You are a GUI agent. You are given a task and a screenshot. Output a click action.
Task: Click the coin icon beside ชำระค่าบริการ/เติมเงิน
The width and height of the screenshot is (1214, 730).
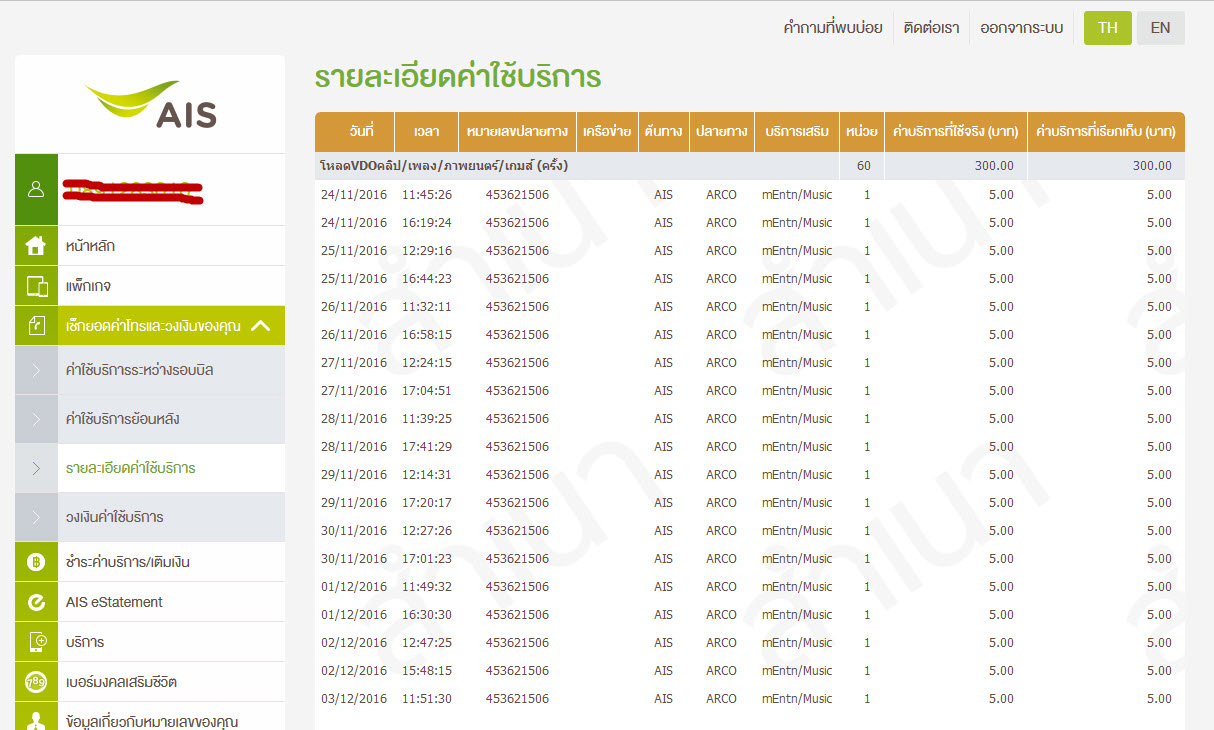[36, 562]
